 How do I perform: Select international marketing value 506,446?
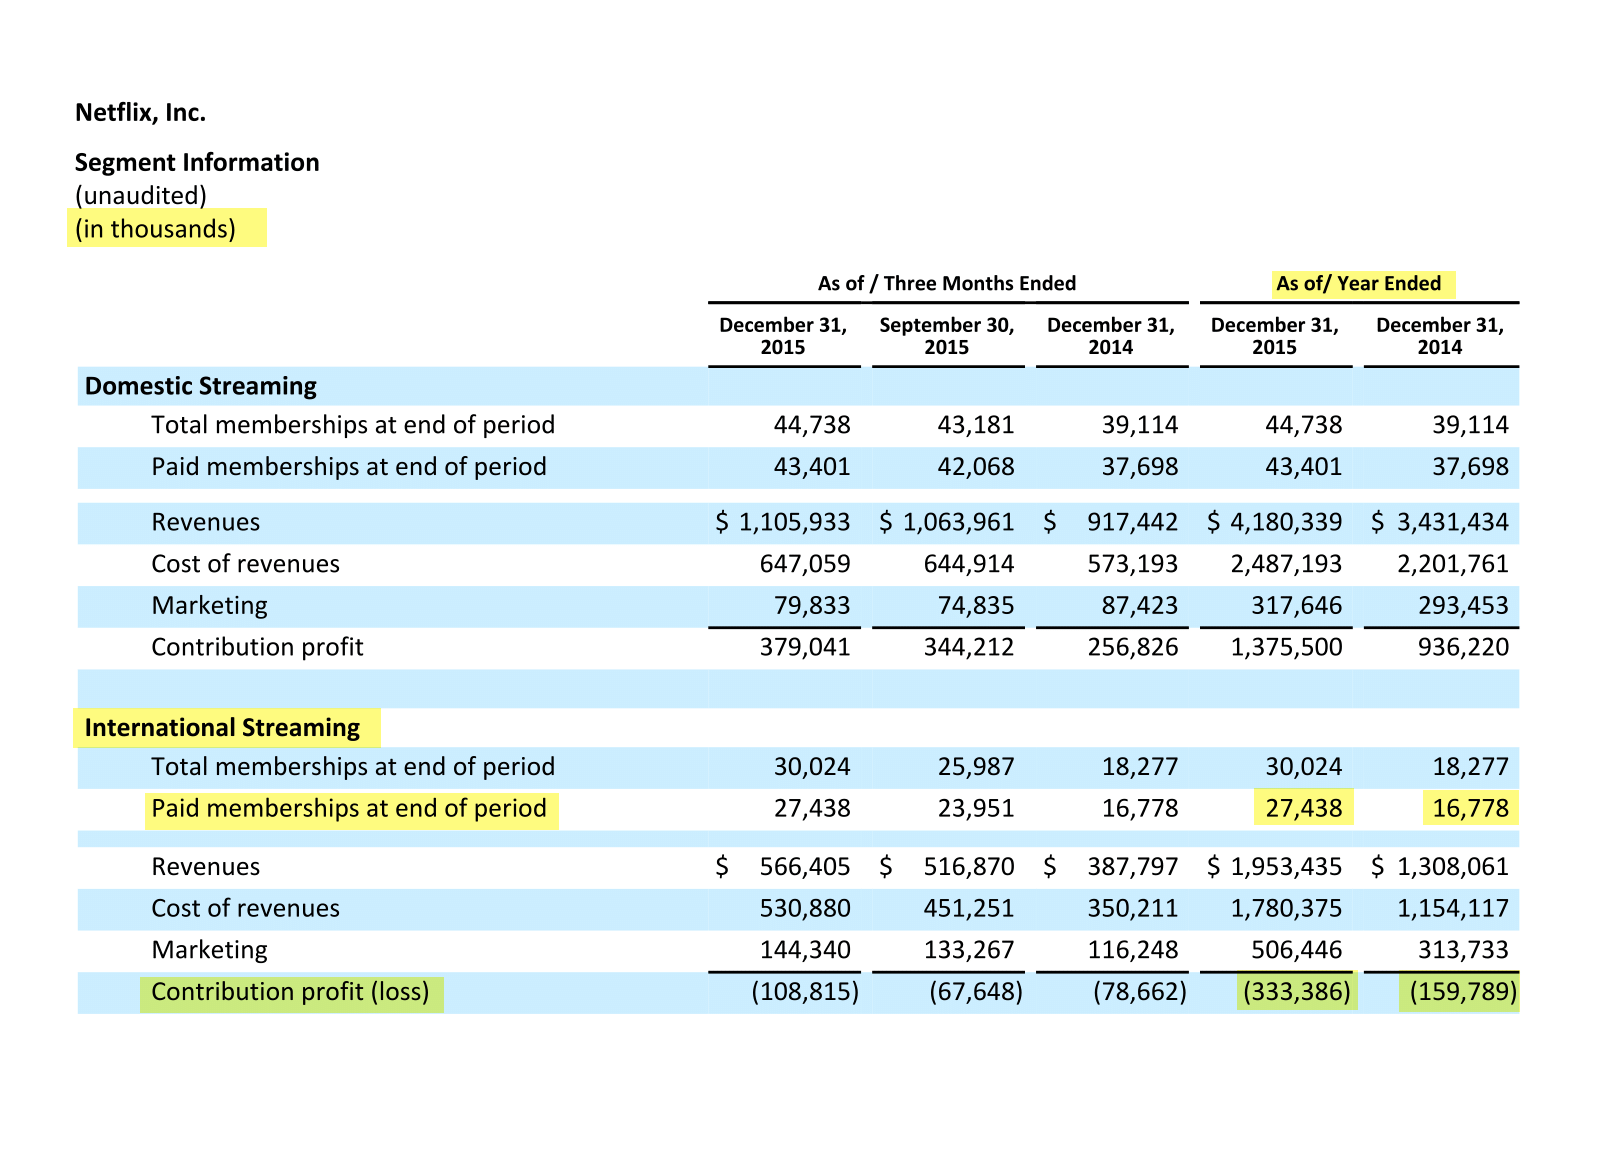point(1297,950)
